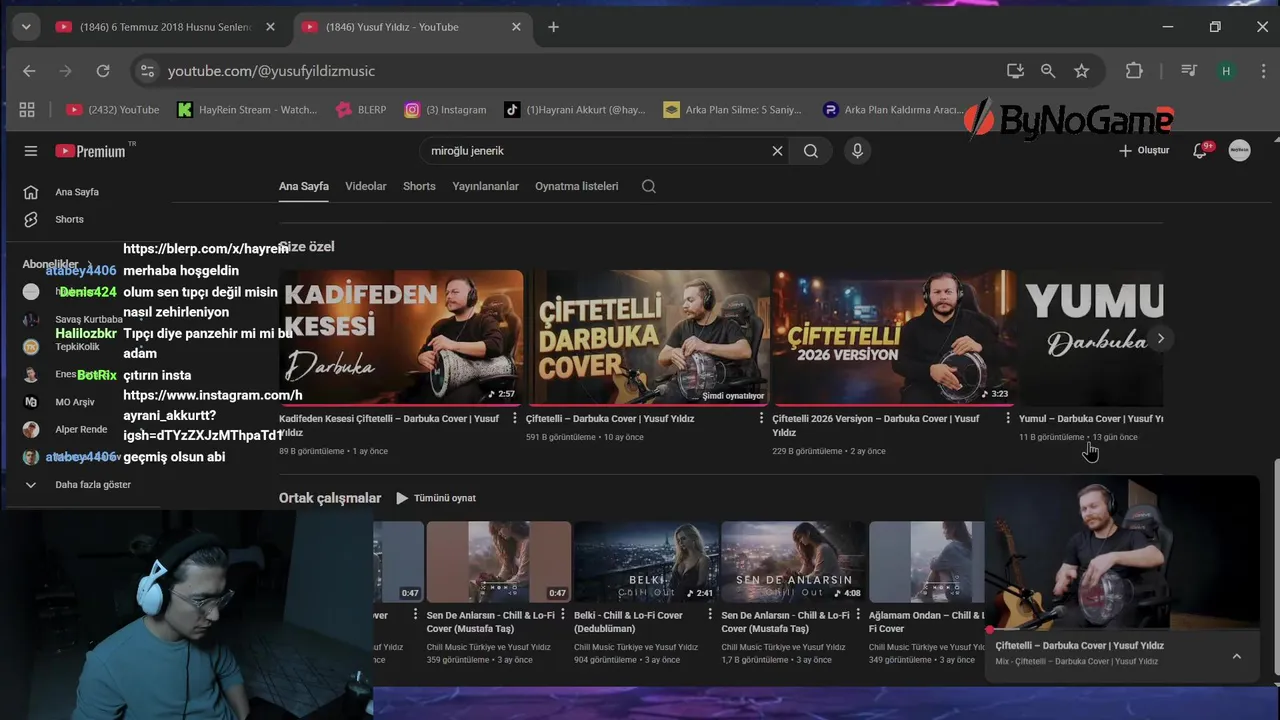Click the YouTube Premium logo
1280x720 pixels.
(91, 151)
